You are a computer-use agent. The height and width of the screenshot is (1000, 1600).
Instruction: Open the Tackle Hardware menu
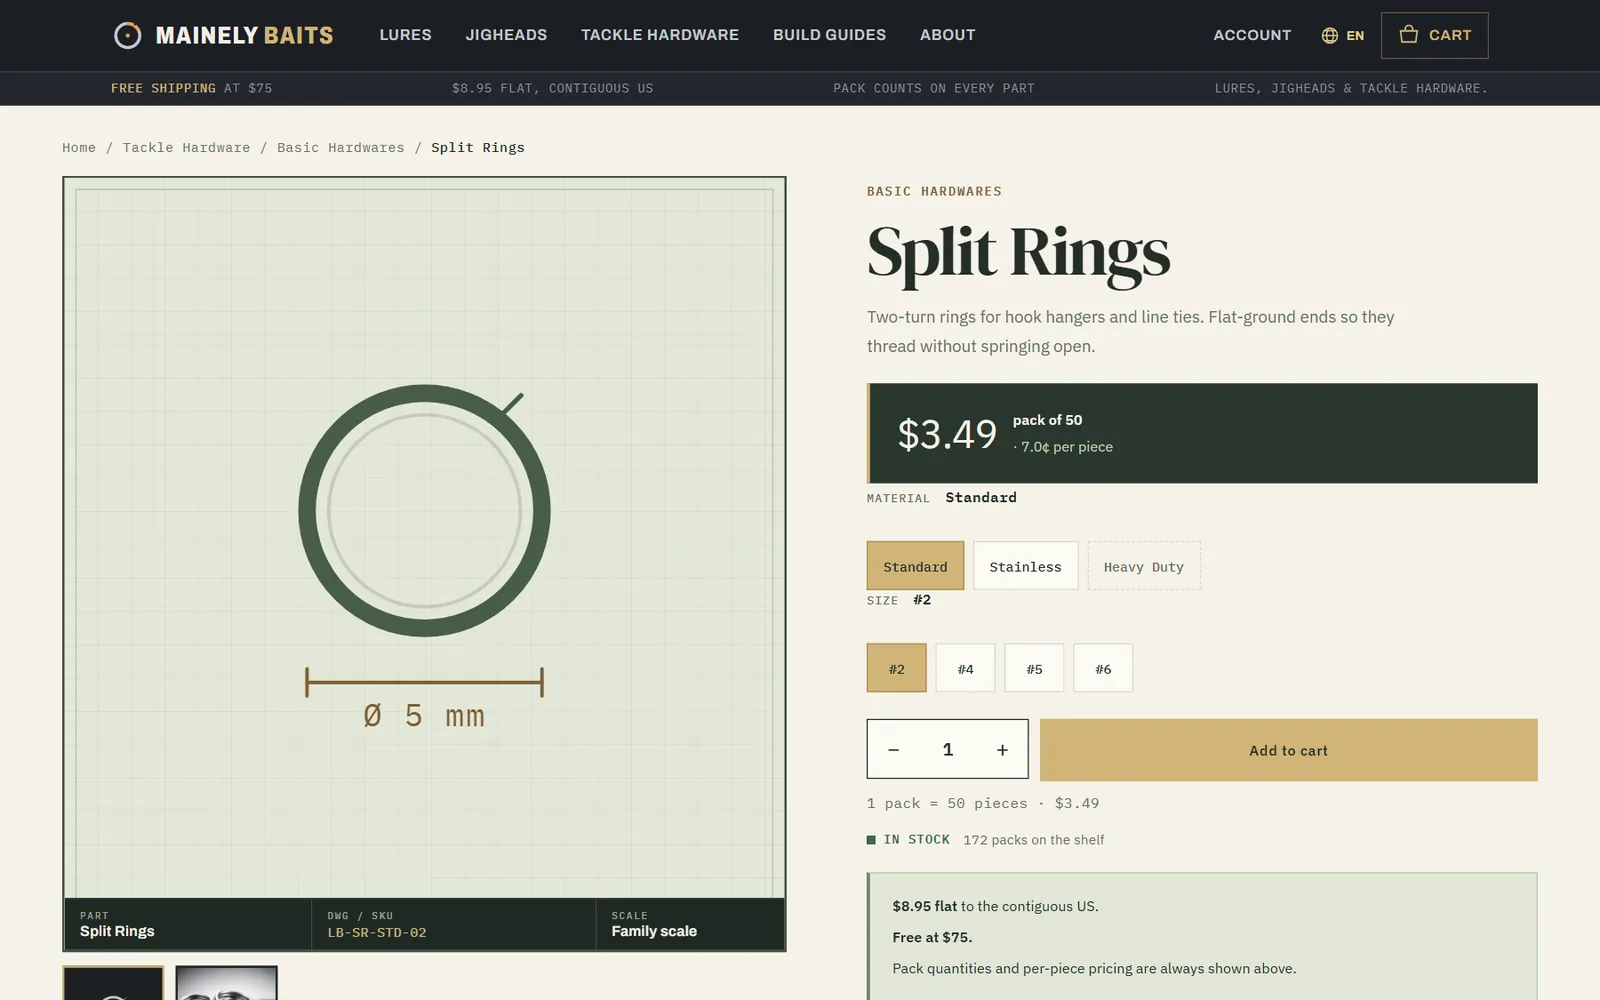click(660, 35)
